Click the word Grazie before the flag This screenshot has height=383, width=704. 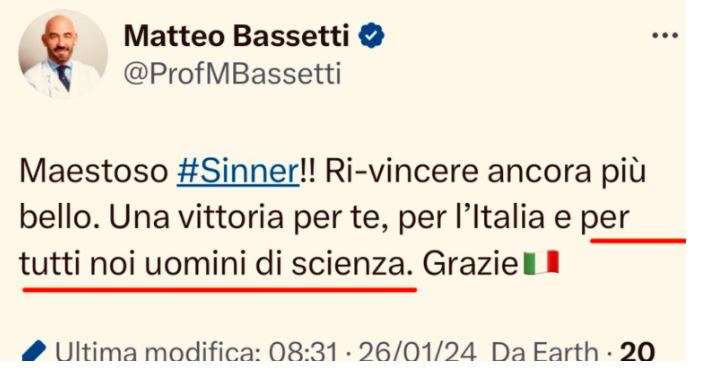coord(470,264)
